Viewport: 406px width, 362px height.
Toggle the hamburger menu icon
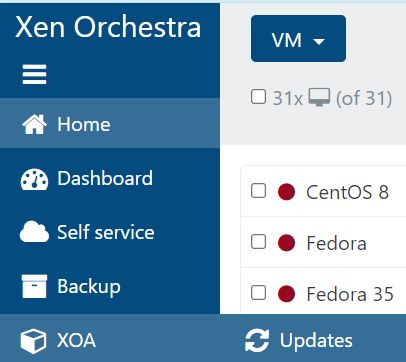[35, 74]
